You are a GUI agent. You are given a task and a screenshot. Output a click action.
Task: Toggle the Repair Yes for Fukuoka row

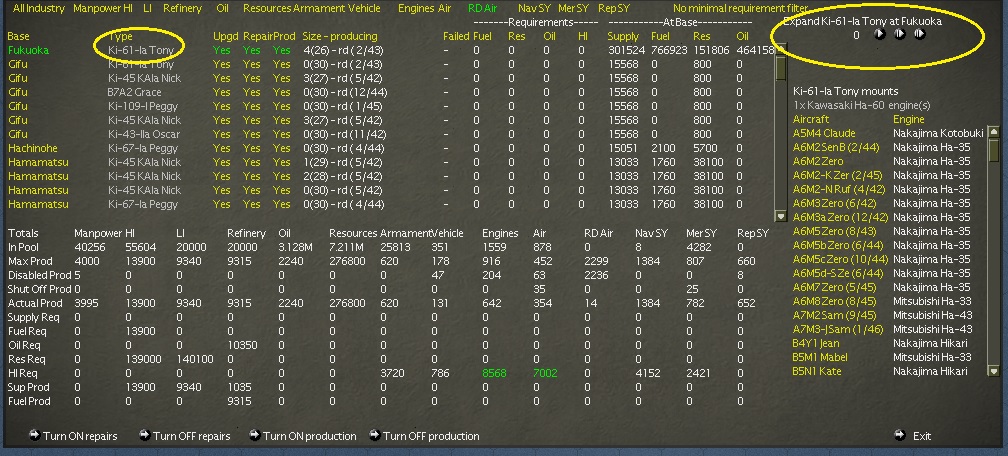pyautogui.click(x=251, y=50)
